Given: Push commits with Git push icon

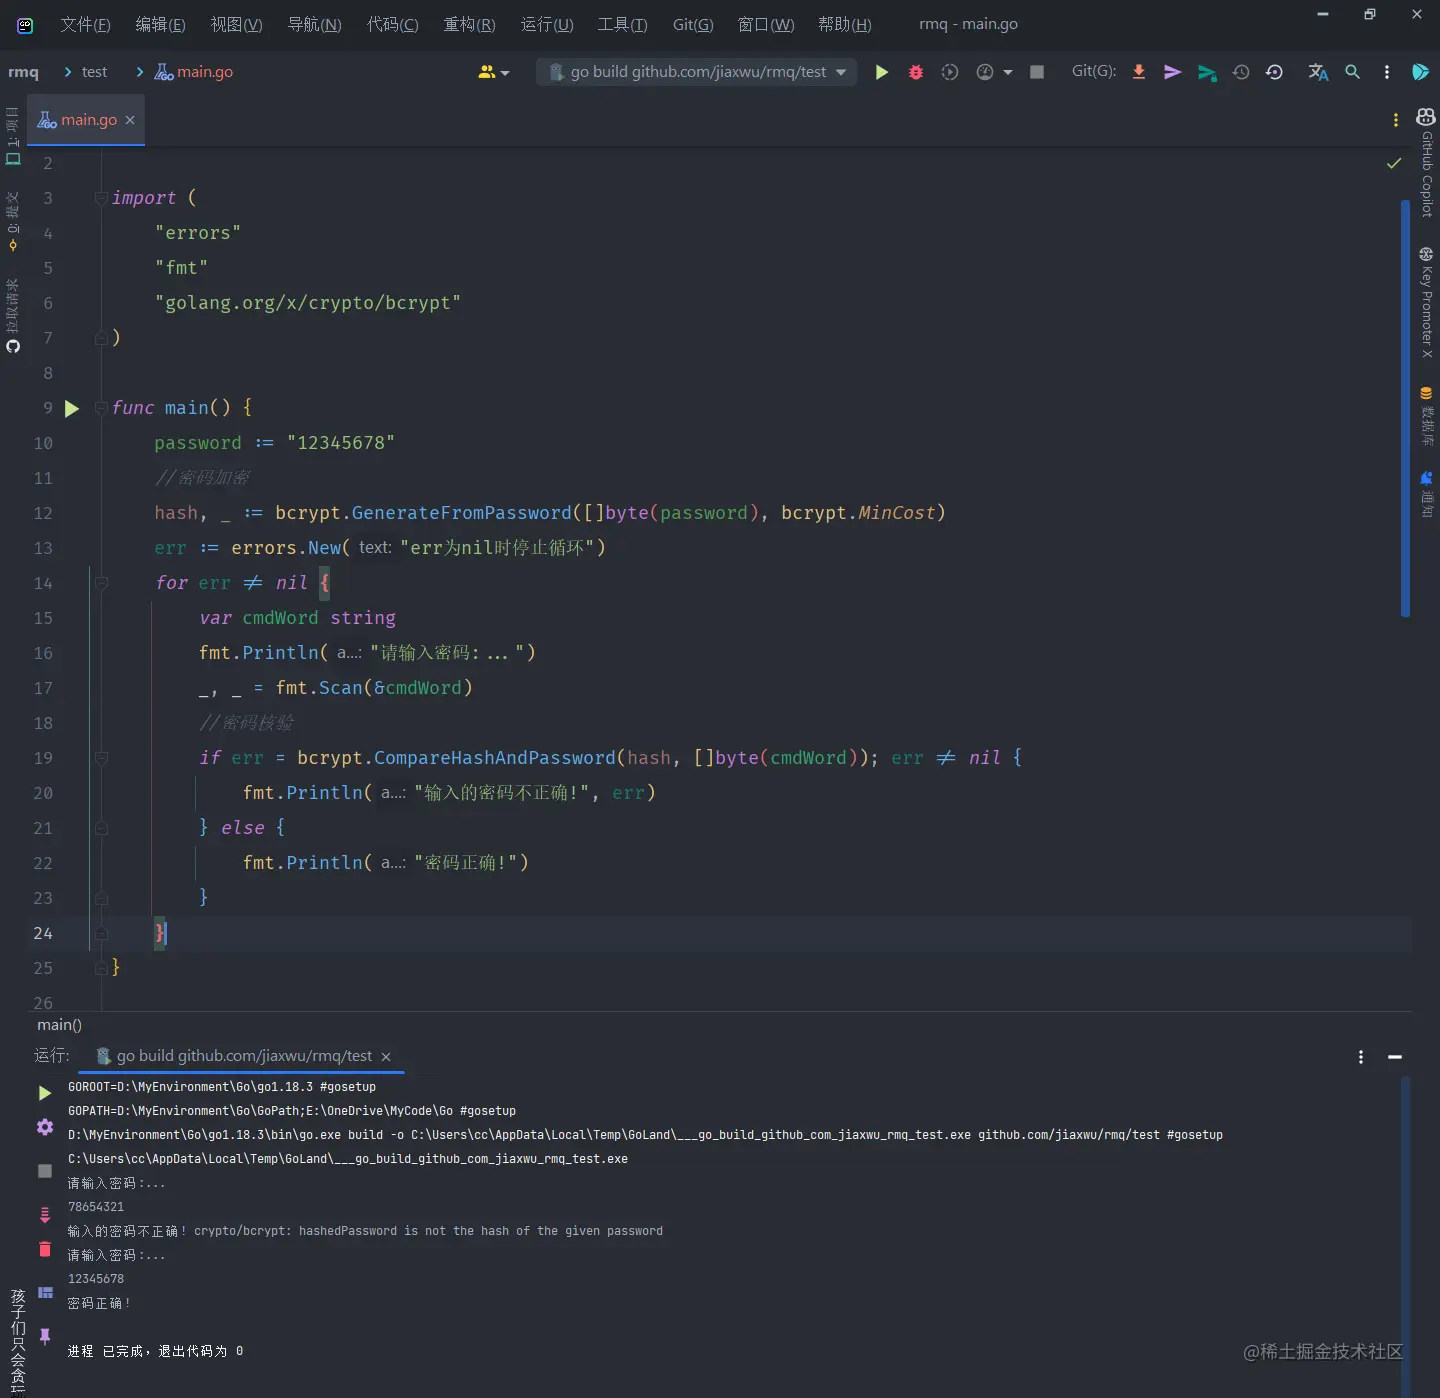Looking at the screenshot, I should (x=1207, y=72).
